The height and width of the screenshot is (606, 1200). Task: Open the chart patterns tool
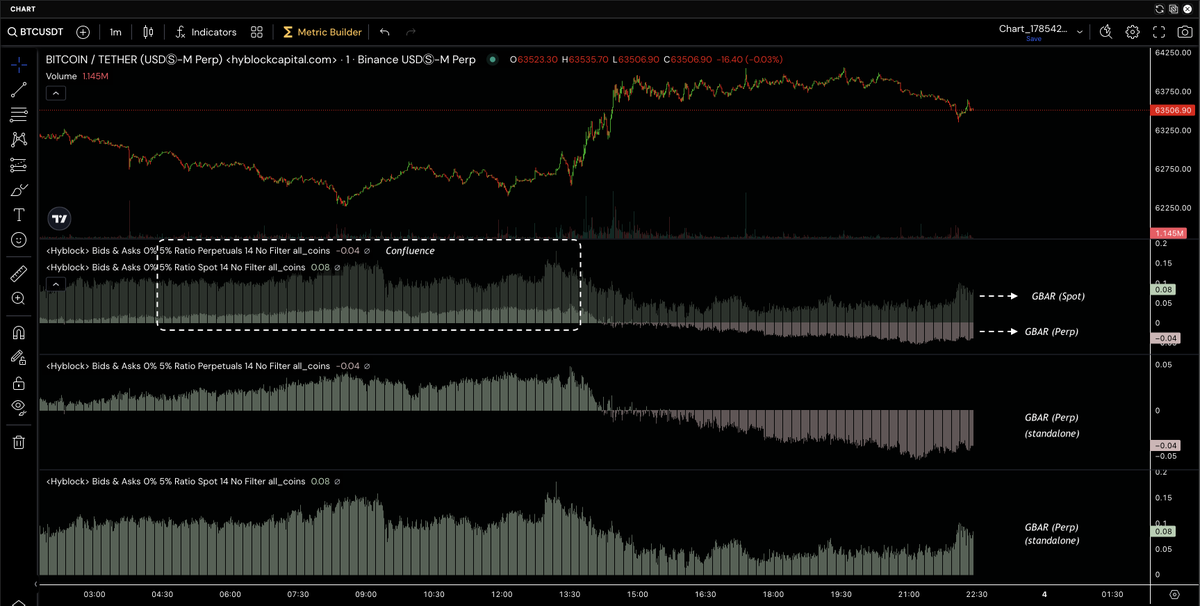pyautogui.click(x=19, y=140)
